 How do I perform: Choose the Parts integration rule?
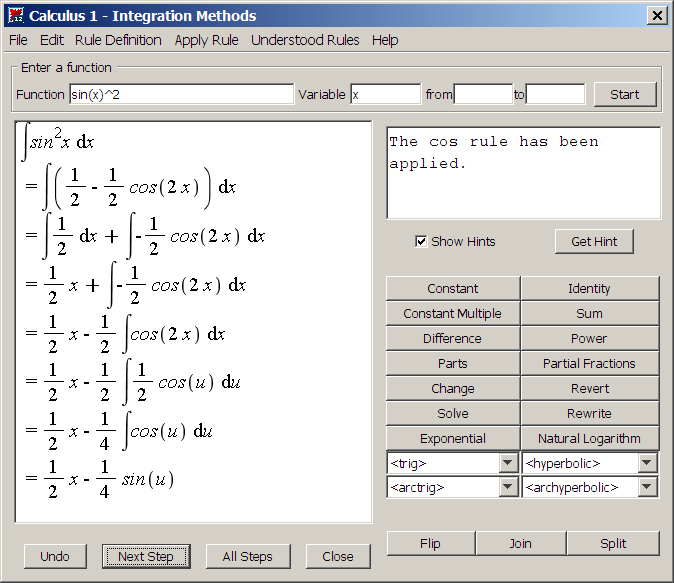tap(452, 363)
